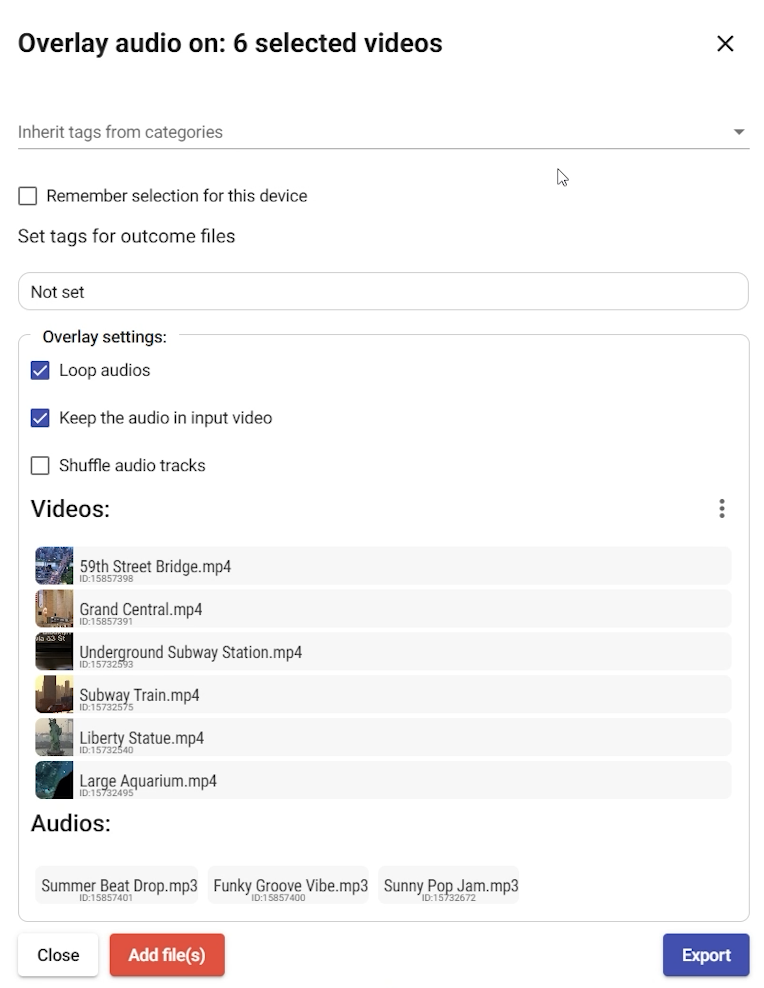764x988 pixels.
Task: Select the Sunny Pop Jam.mp3 audio chip
Action: [x=450, y=886]
